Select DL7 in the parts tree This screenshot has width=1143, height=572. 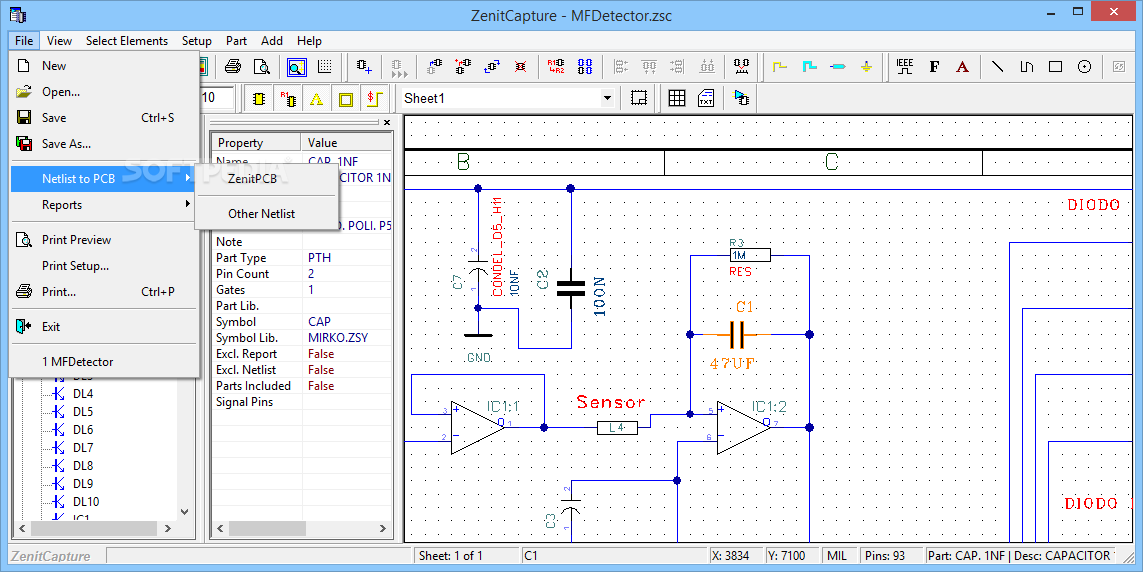tap(83, 447)
